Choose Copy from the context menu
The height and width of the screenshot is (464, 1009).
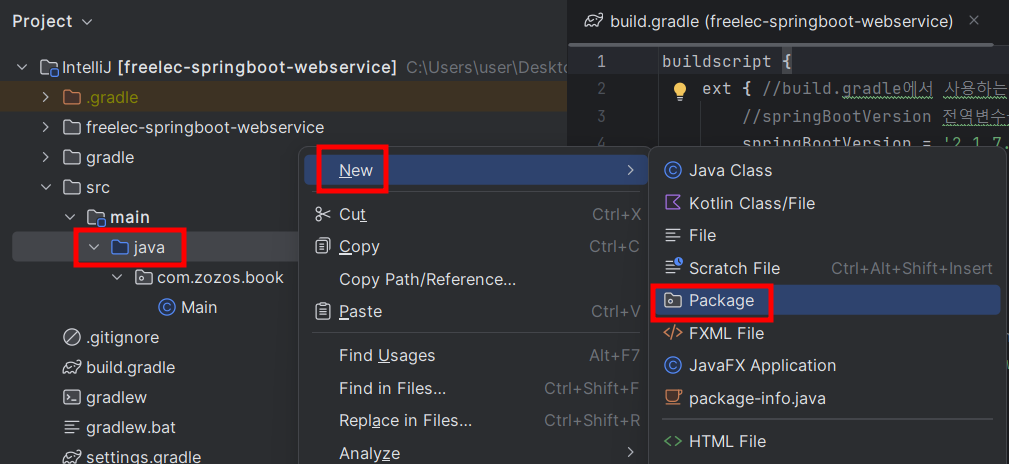476,246
